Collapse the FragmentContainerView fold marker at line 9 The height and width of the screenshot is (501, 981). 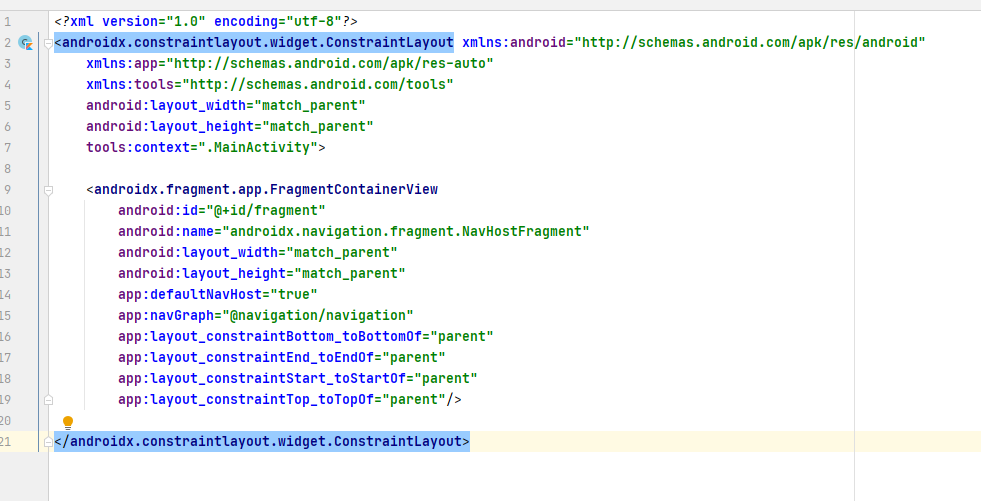click(x=48, y=190)
